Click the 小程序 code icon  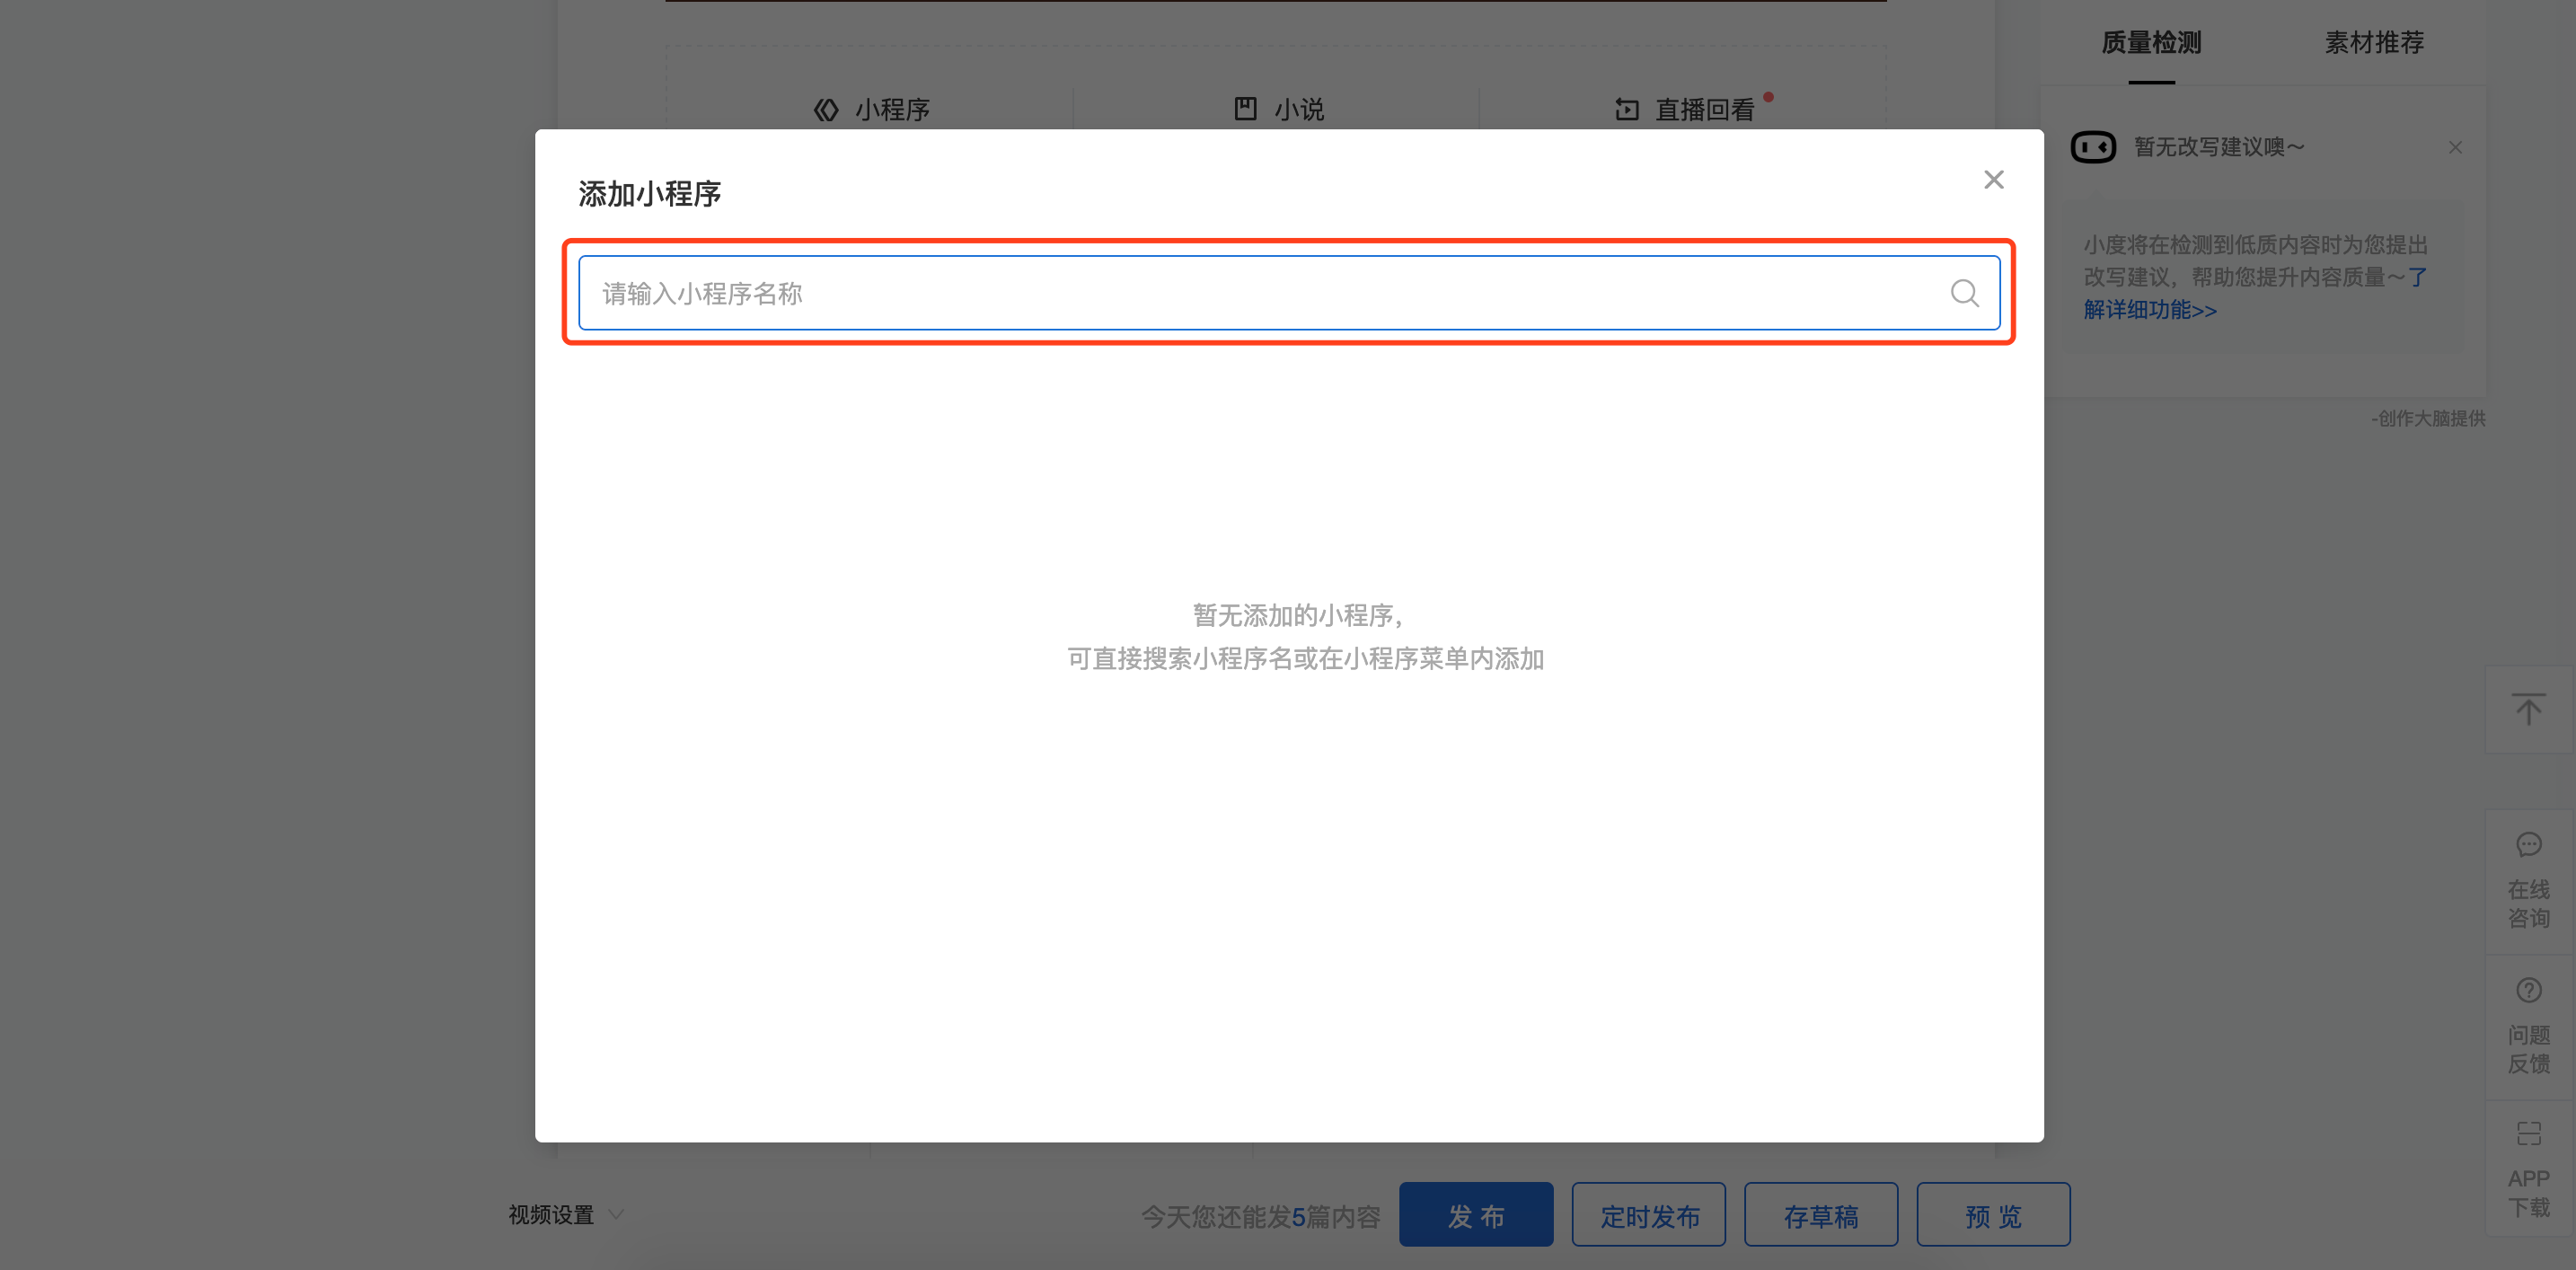(x=826, y=109)
